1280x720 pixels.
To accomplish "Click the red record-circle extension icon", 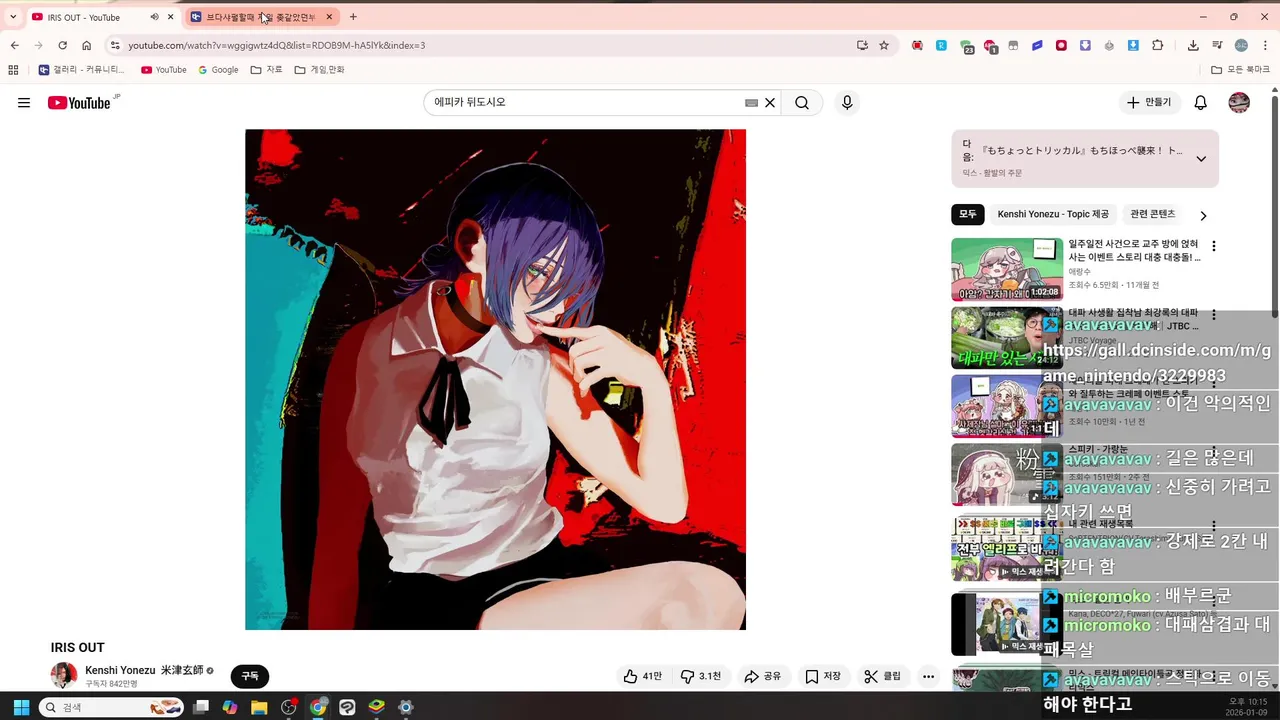I will tap(1061, 45).
